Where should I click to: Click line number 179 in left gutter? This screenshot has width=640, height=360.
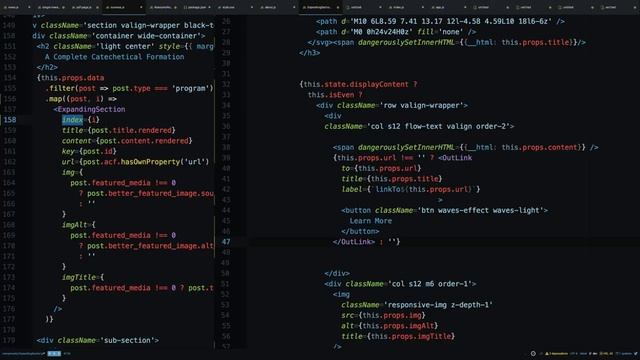click(x=9, y=340)
